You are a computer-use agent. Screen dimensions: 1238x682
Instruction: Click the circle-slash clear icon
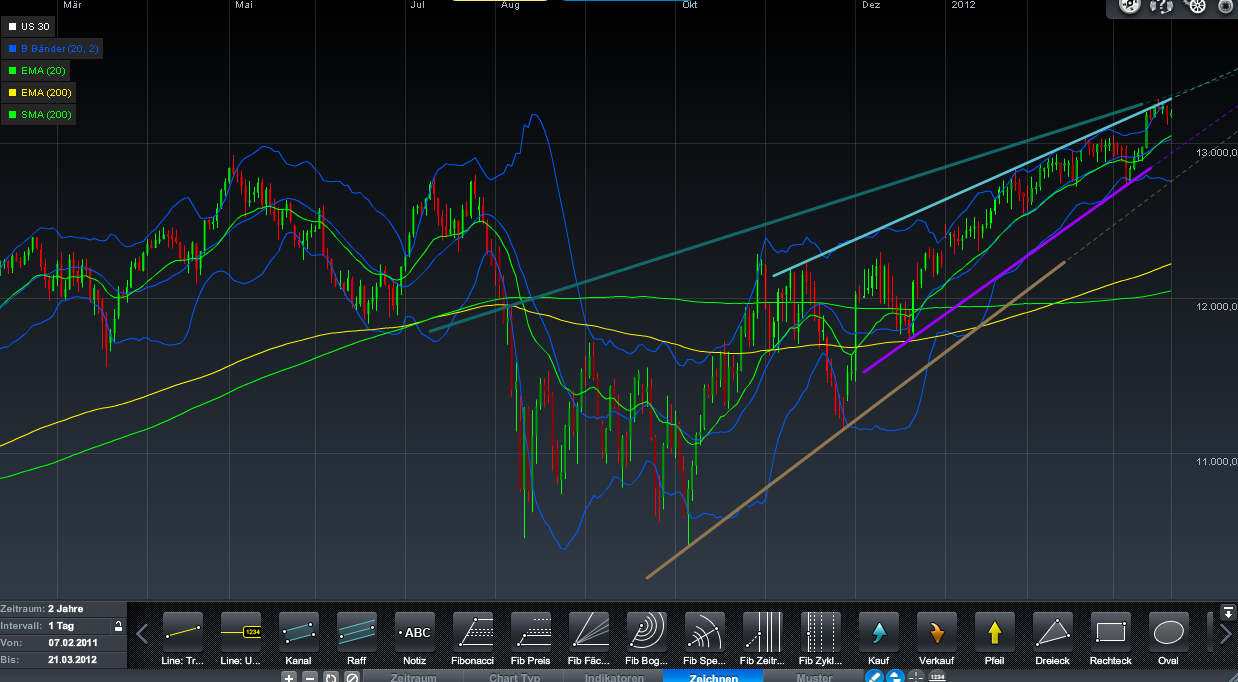pyautogui.click(x=352, y=677)
